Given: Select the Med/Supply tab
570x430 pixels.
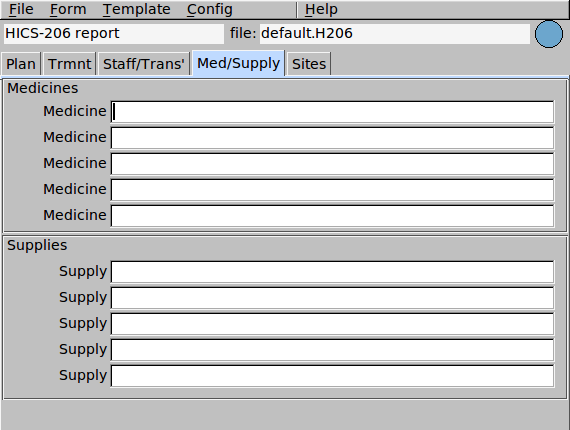Looking at the screenshot, I should (238, 63).
